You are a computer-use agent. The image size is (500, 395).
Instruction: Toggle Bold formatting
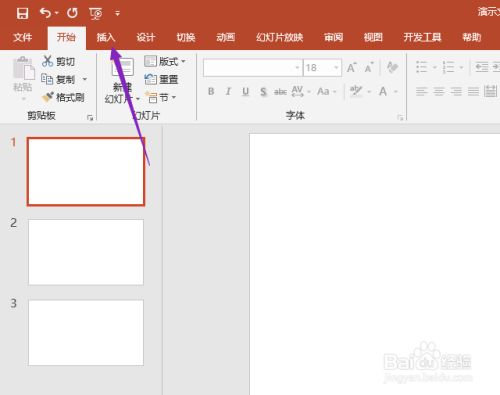(x=211, y=91)
